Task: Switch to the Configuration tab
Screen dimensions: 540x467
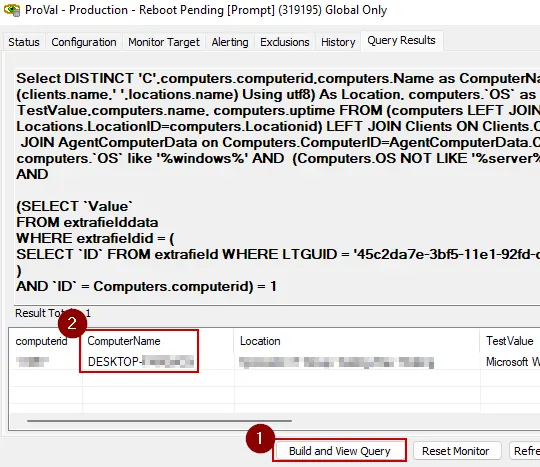Action: [84, 42]
